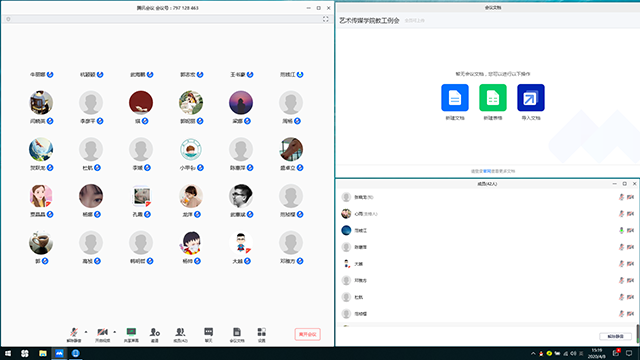This screenshot has height=360, width=640.
Task: Toggle the 邓雅方 row microphone in the members list
Action: pyautogui.click(x=621, y=280)
